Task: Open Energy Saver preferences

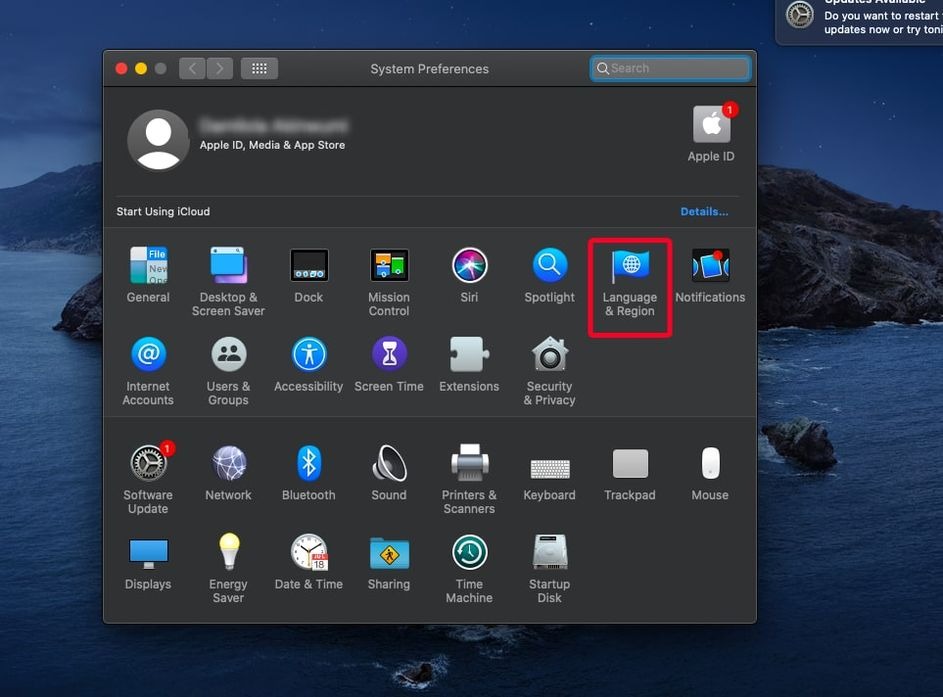Action: 228,551
